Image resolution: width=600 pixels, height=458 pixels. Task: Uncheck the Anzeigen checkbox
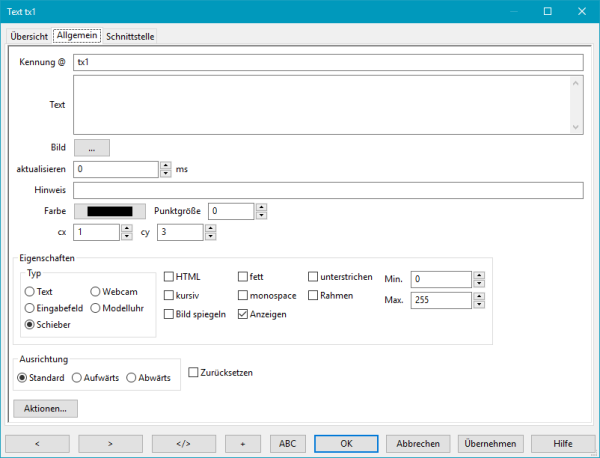click(x=243, y=315)
